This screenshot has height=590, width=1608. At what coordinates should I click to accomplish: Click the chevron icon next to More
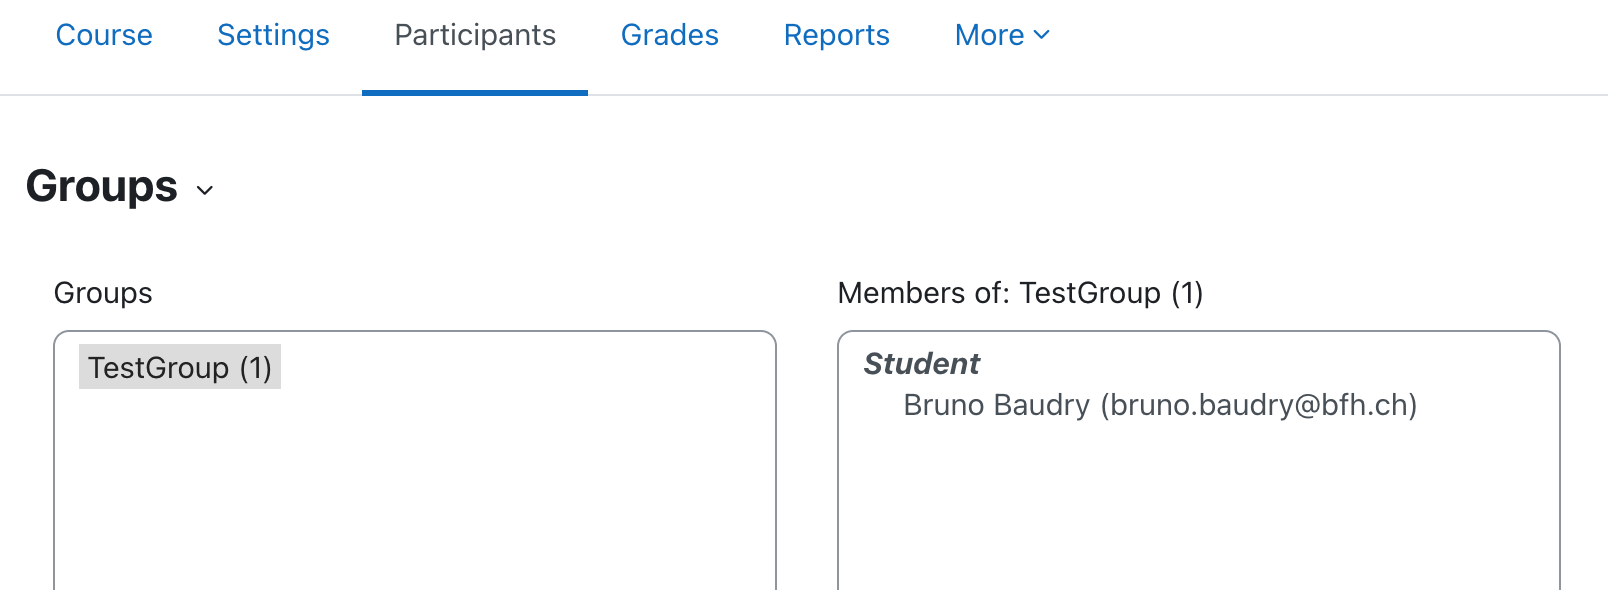(1041, 35)
